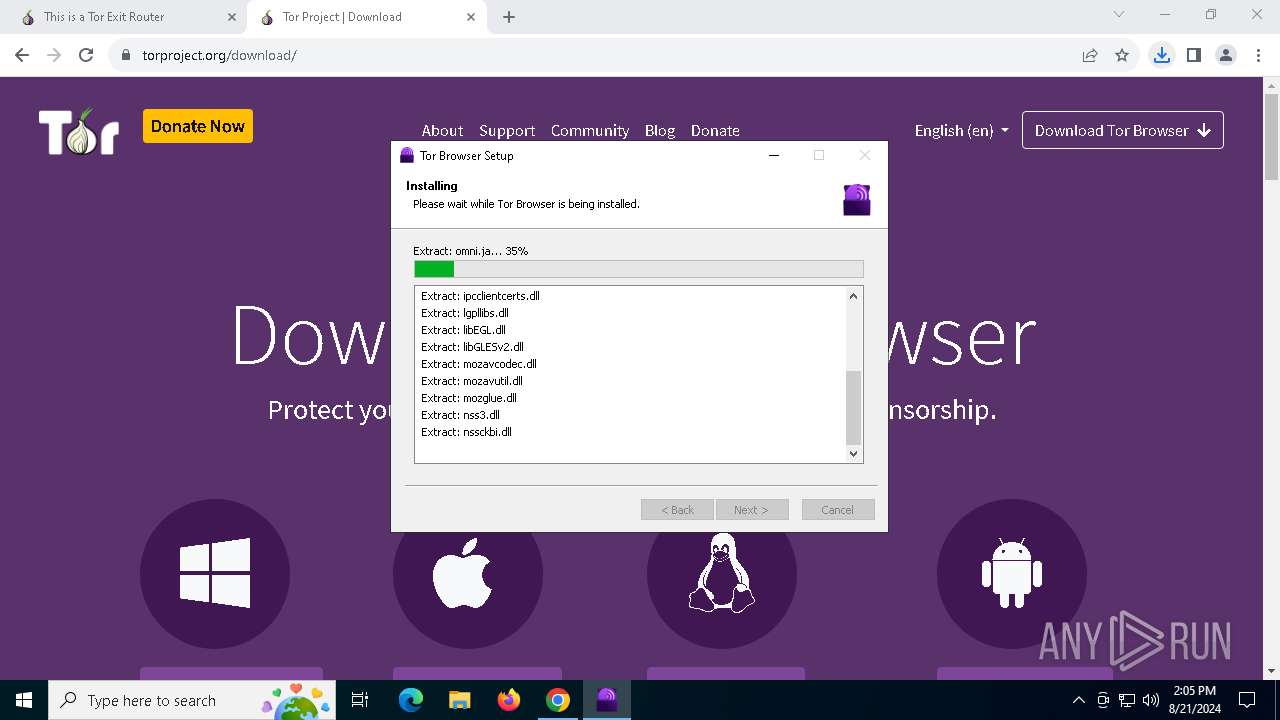Open Community menu item

point(590,130)
